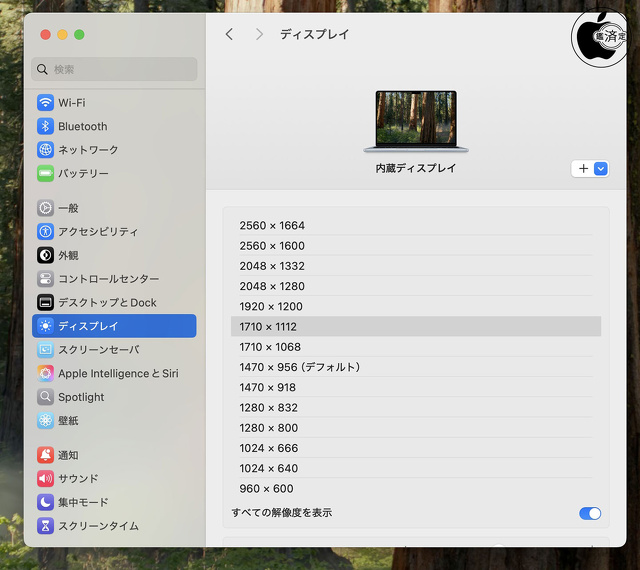Choose resolution 1280 × 832
This screenshot has width=640, height=570.
[x=416, y=407]
